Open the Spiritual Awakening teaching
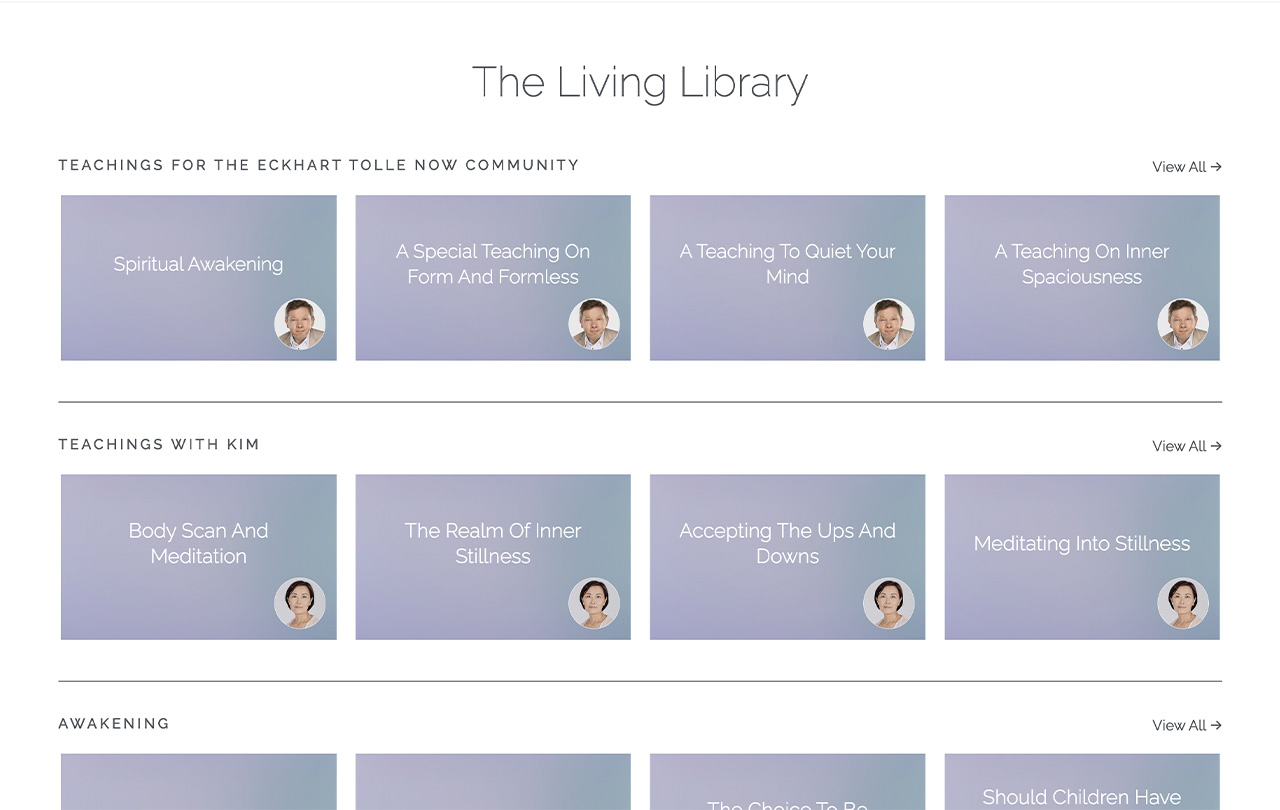Screen dimensions: 1280x810 (x=199, y=278)
